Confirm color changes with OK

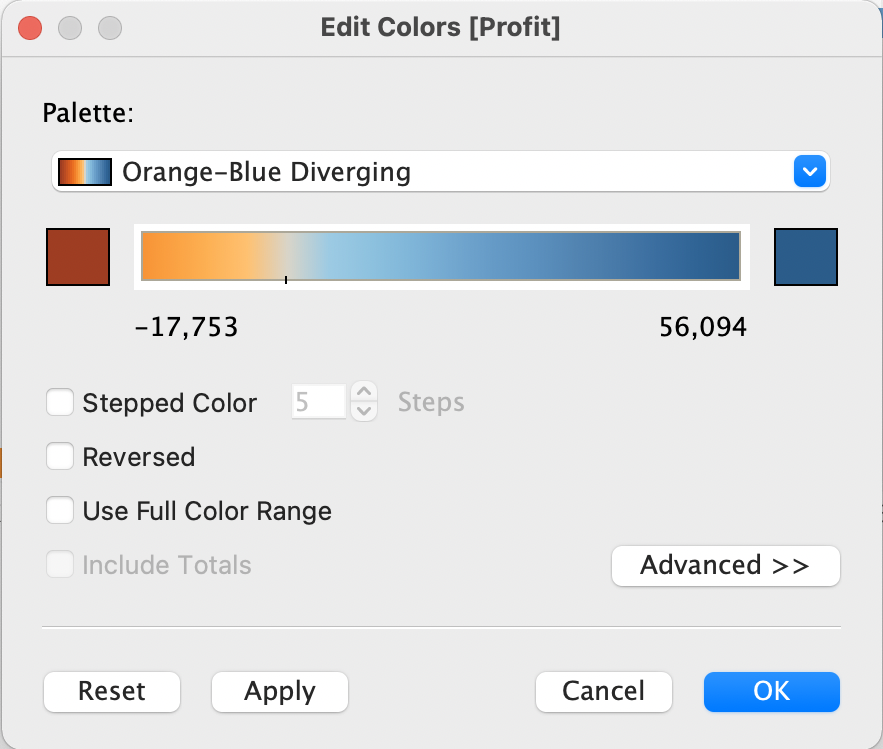coord(771,691)
